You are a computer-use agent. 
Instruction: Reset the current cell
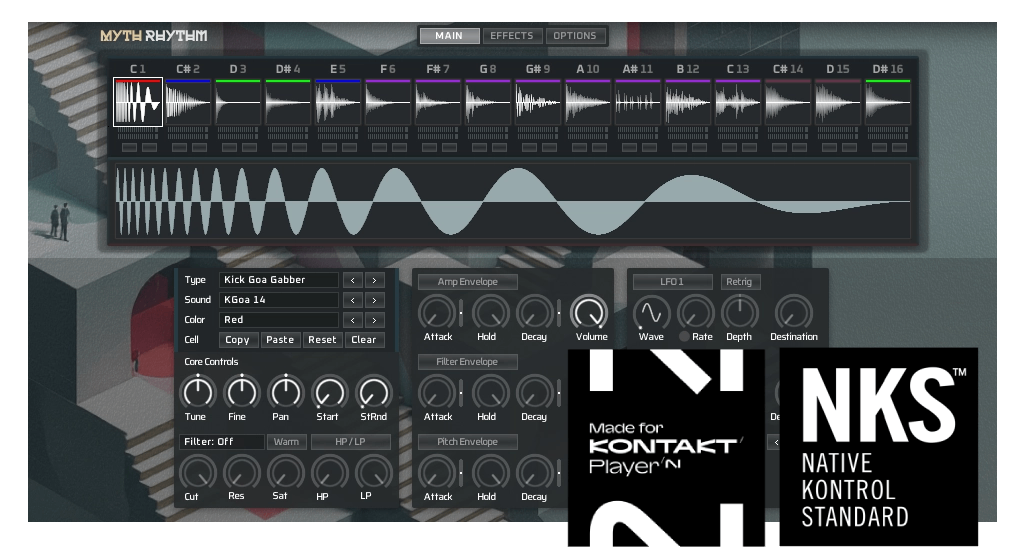click(x=322, y=340)
